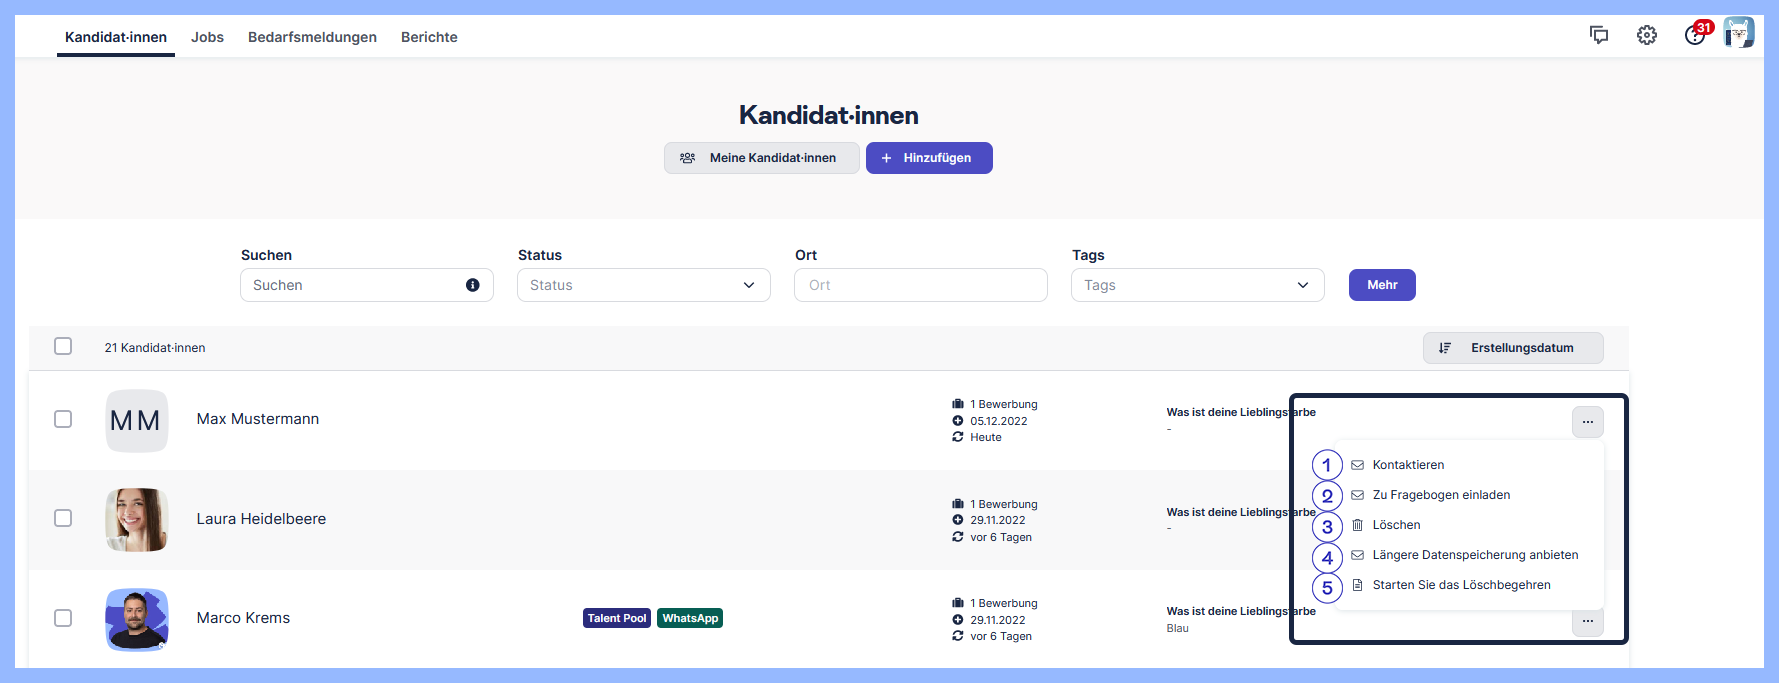
Task: Open three-dots menu for Max Mustermann
Action: pyautogui.click(x=1587, y=422)
